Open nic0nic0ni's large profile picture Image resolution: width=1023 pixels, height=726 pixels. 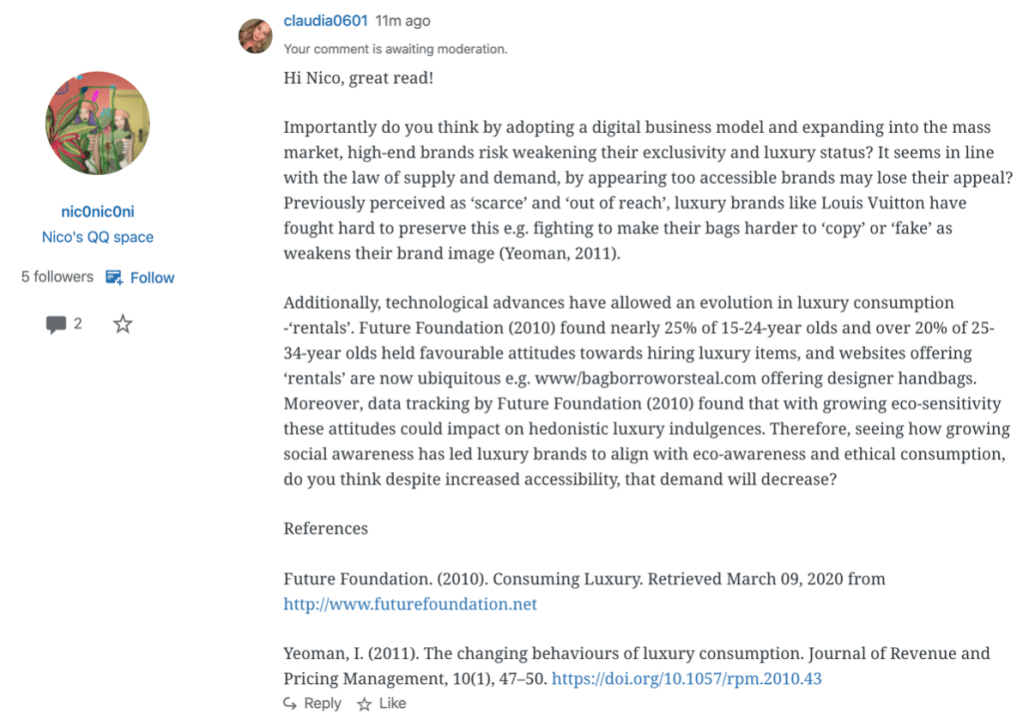[98, 123]
